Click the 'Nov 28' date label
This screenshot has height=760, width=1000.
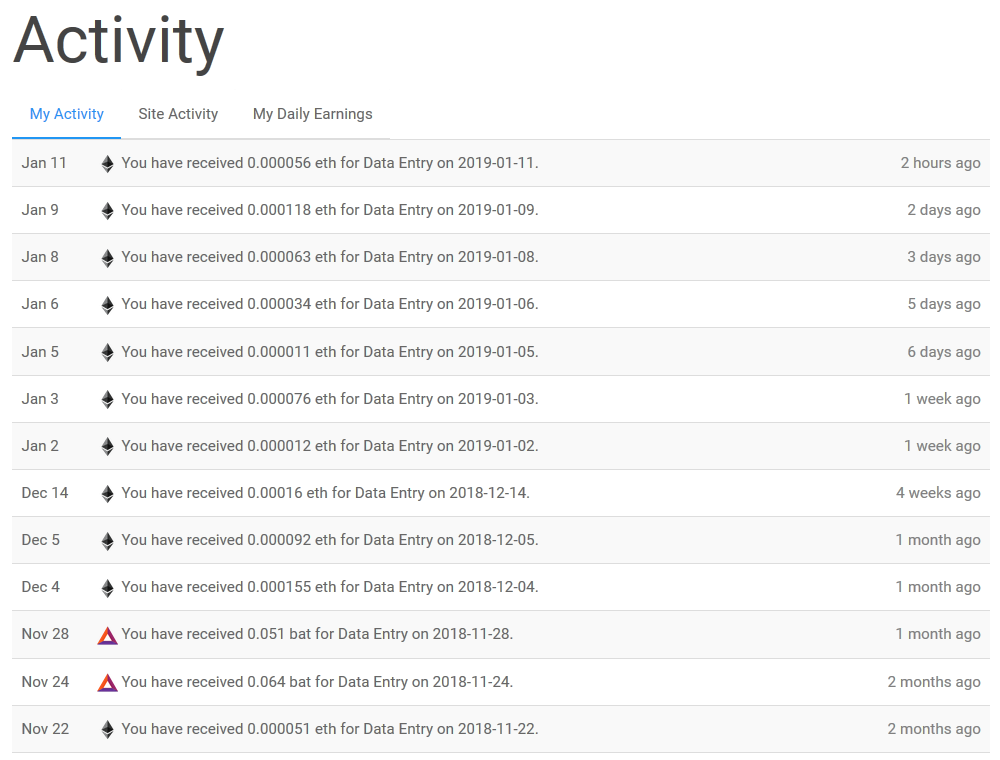45,634
